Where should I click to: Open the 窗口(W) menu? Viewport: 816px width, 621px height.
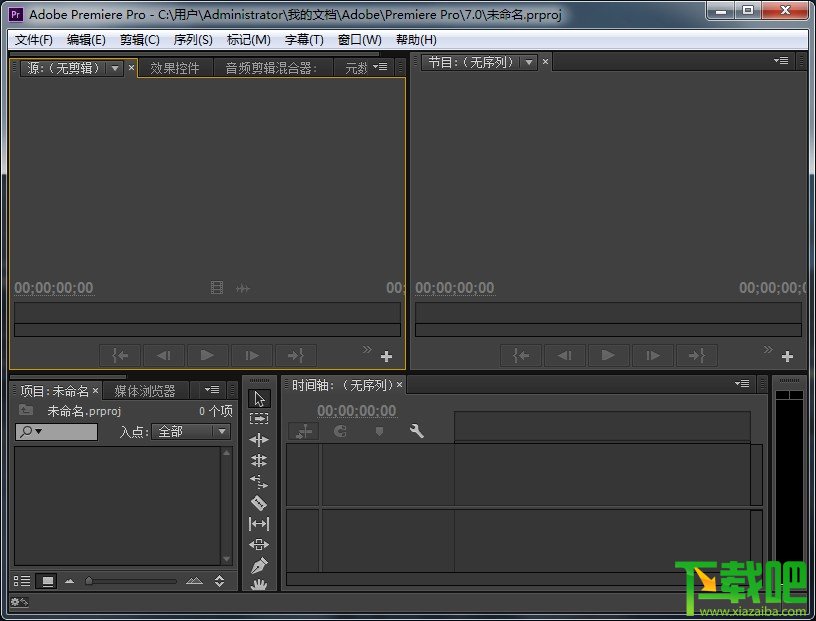click(x=360, y=40)
